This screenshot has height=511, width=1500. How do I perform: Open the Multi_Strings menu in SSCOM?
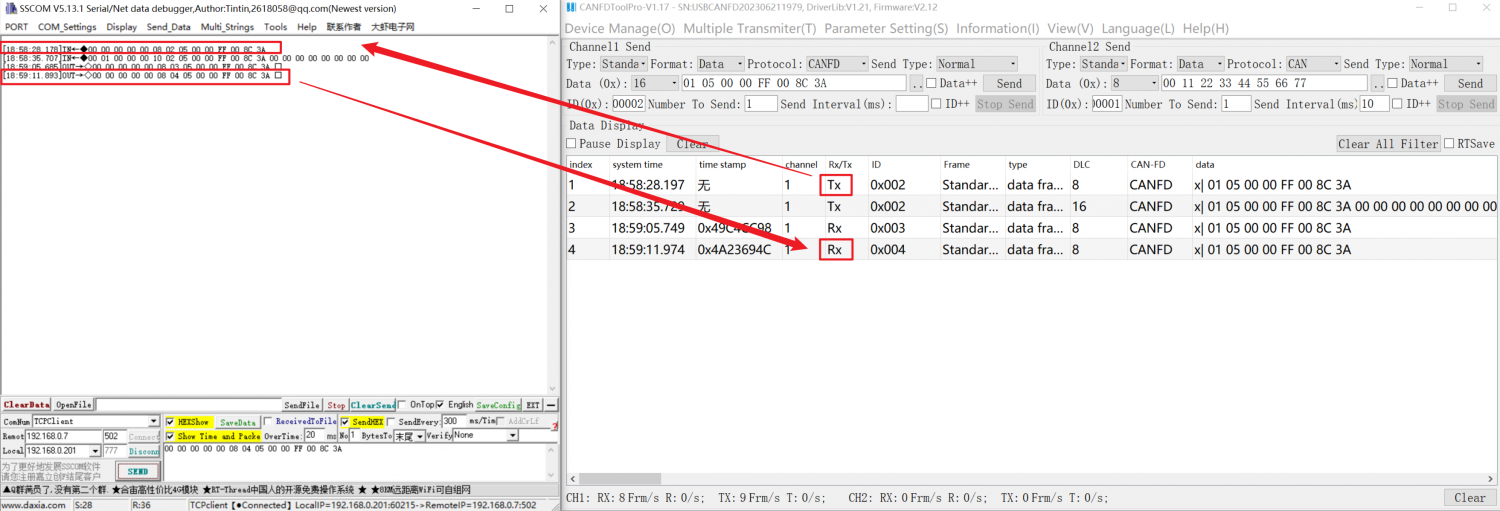click(226, 27)
